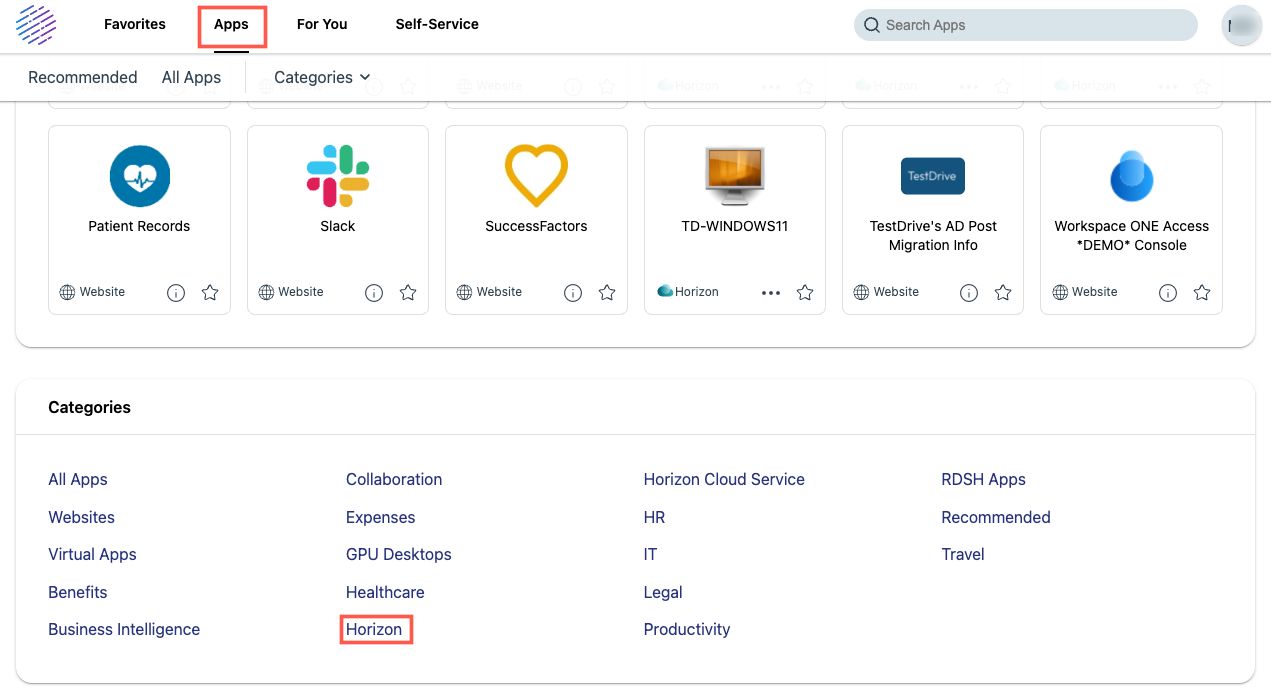The width and height of the screenshot is (1271, 691).
Task: Click the TestDrive app logo
Action: 932,176
